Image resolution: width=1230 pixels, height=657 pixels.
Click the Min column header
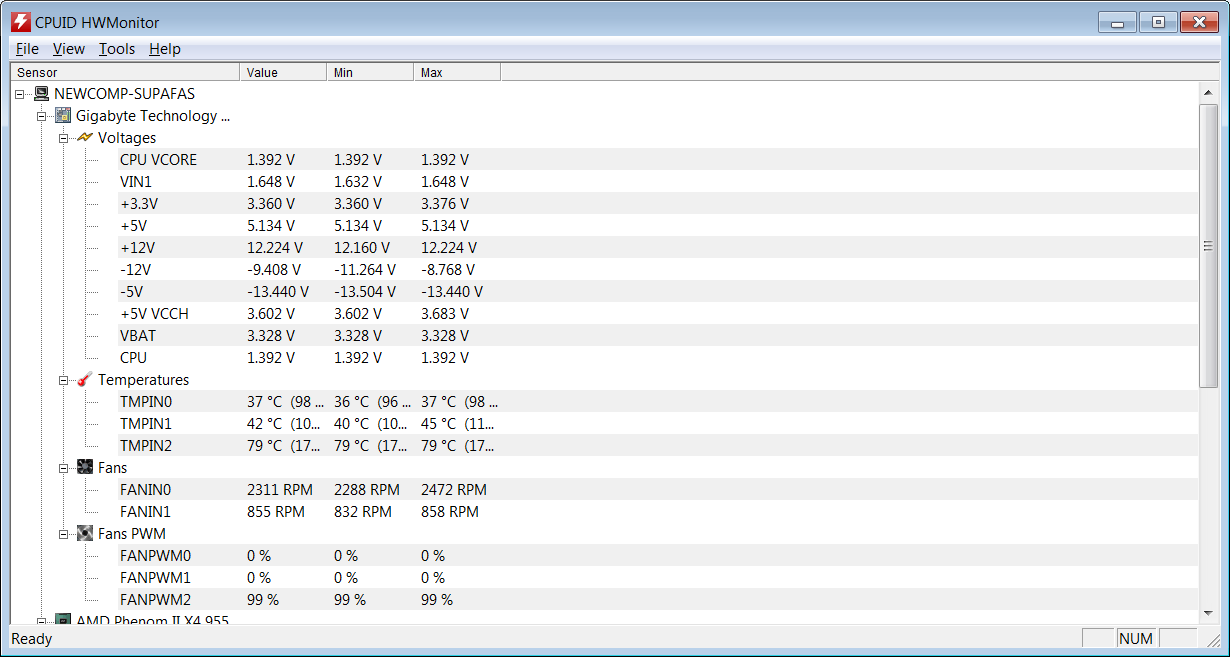pyautogui.click(x=370, y=72)
